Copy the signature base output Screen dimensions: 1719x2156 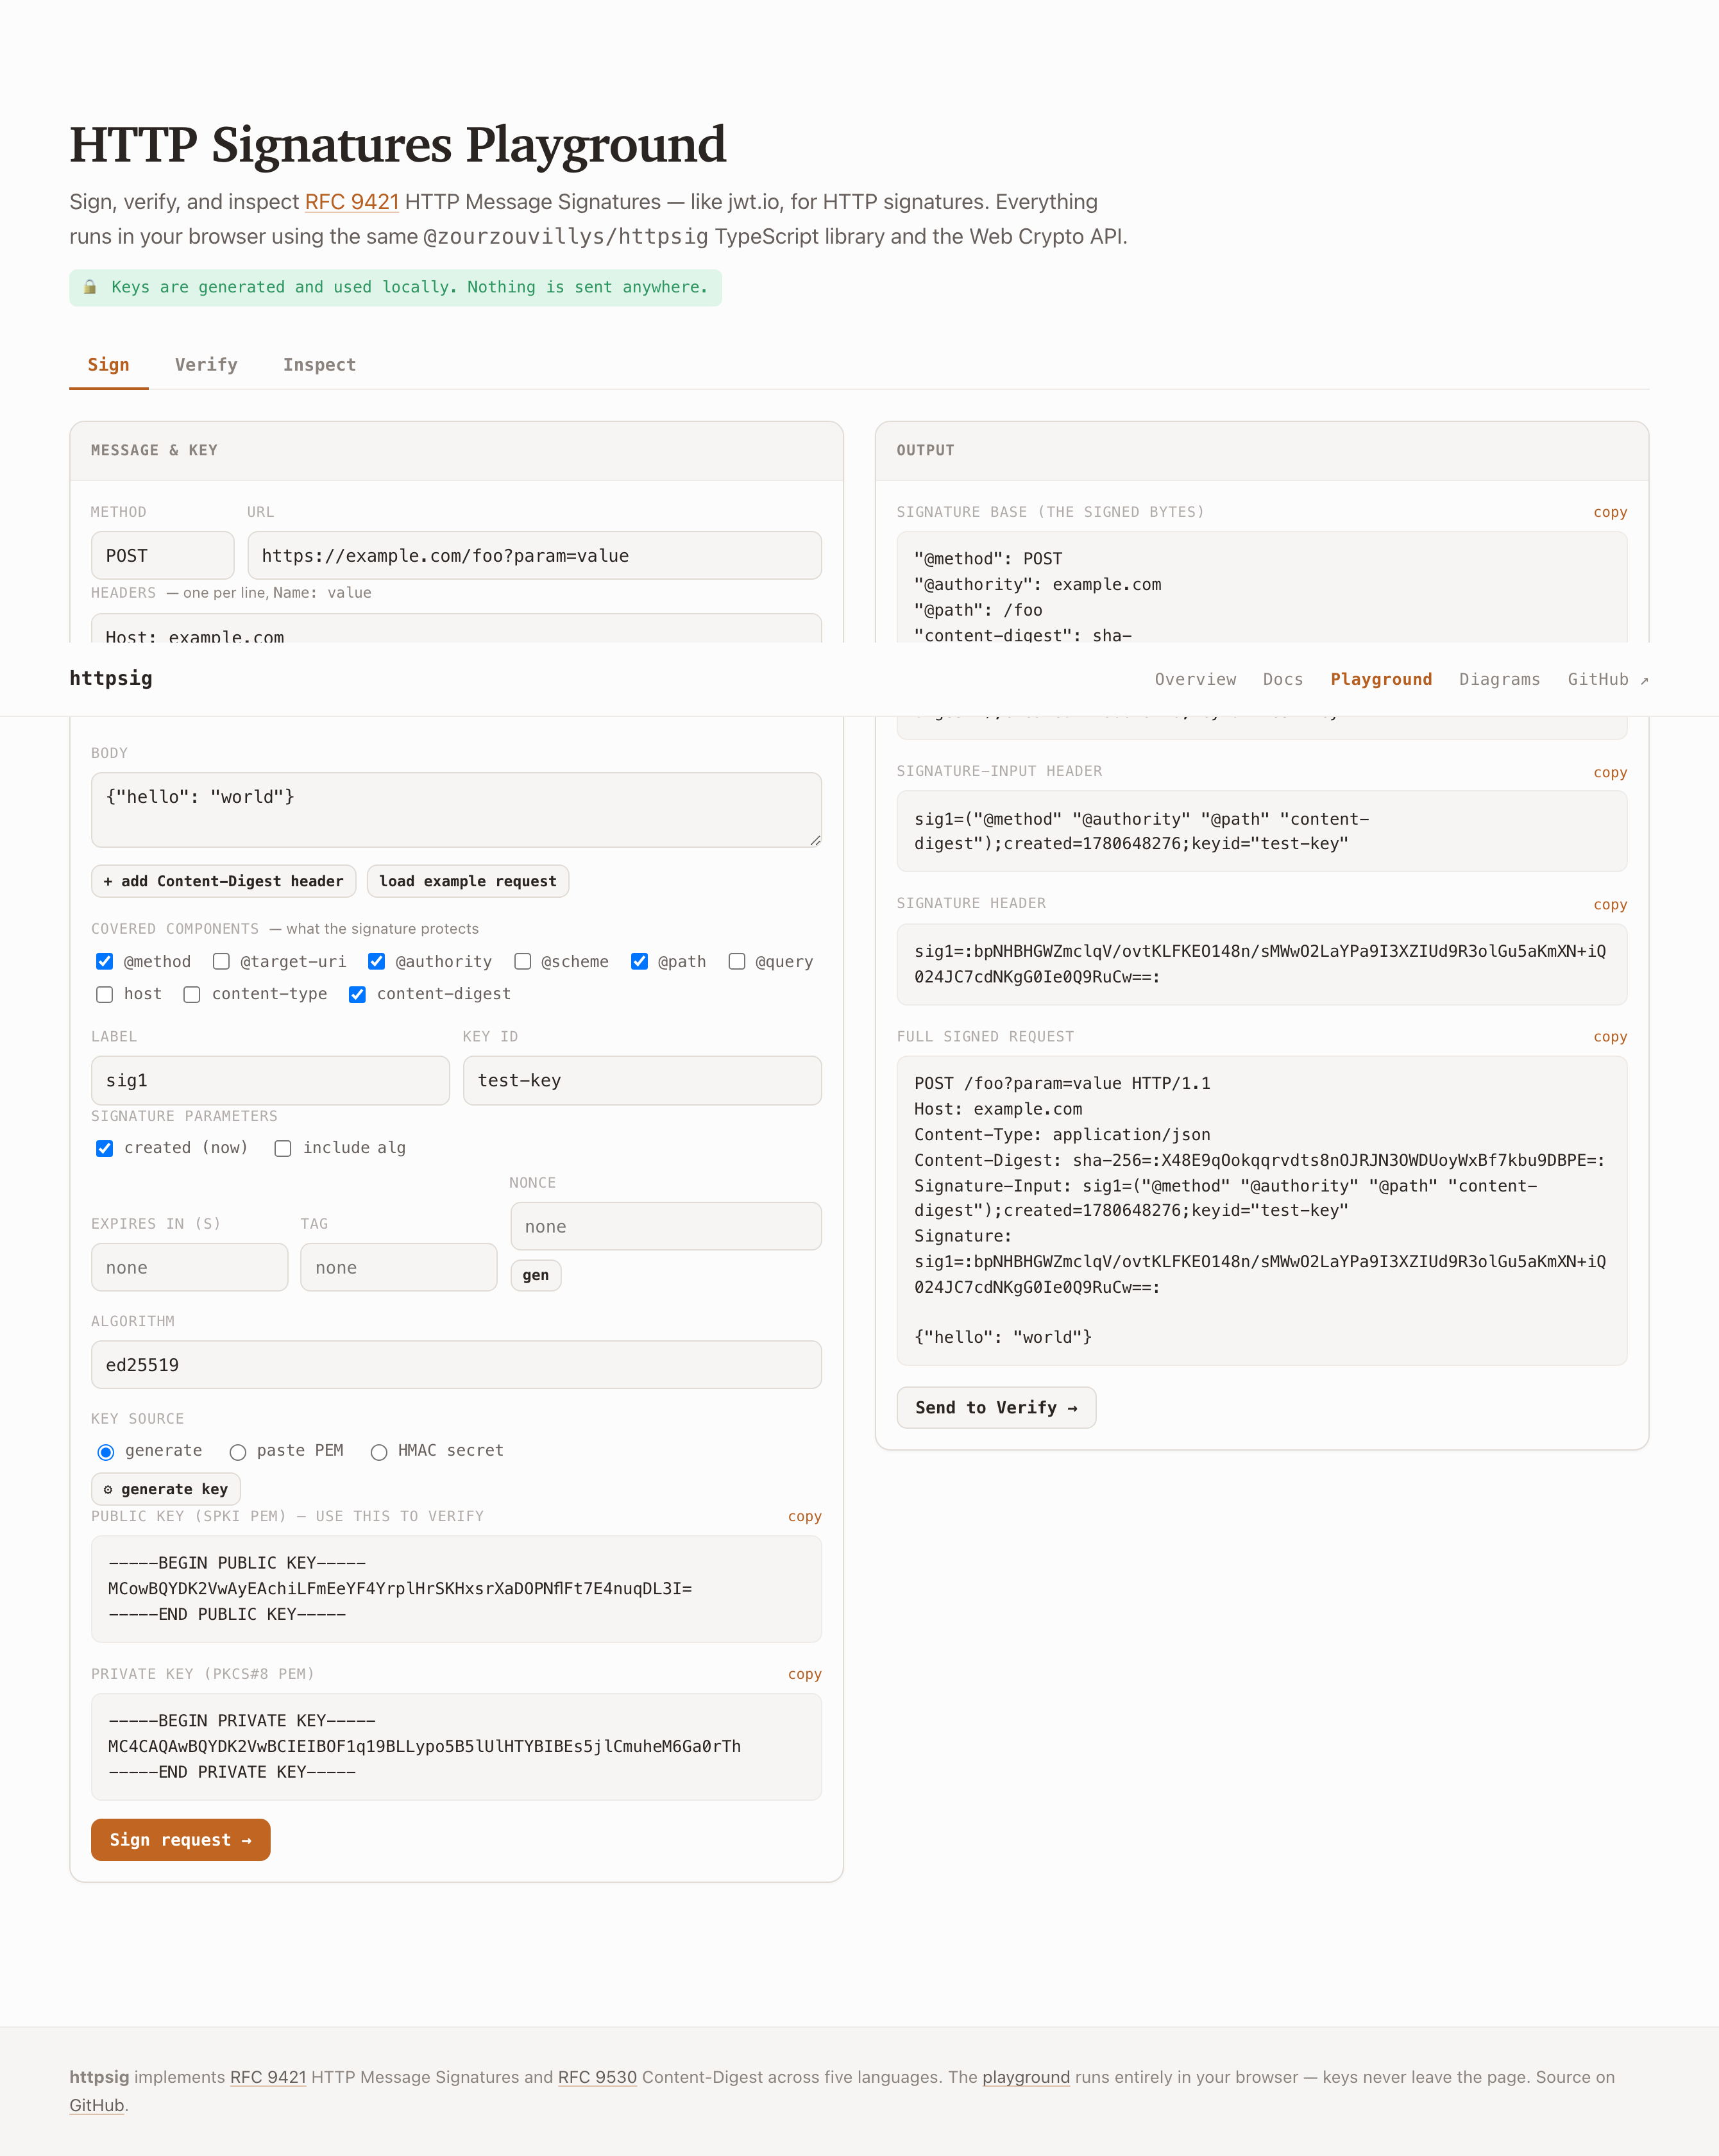click(1610, 512)
